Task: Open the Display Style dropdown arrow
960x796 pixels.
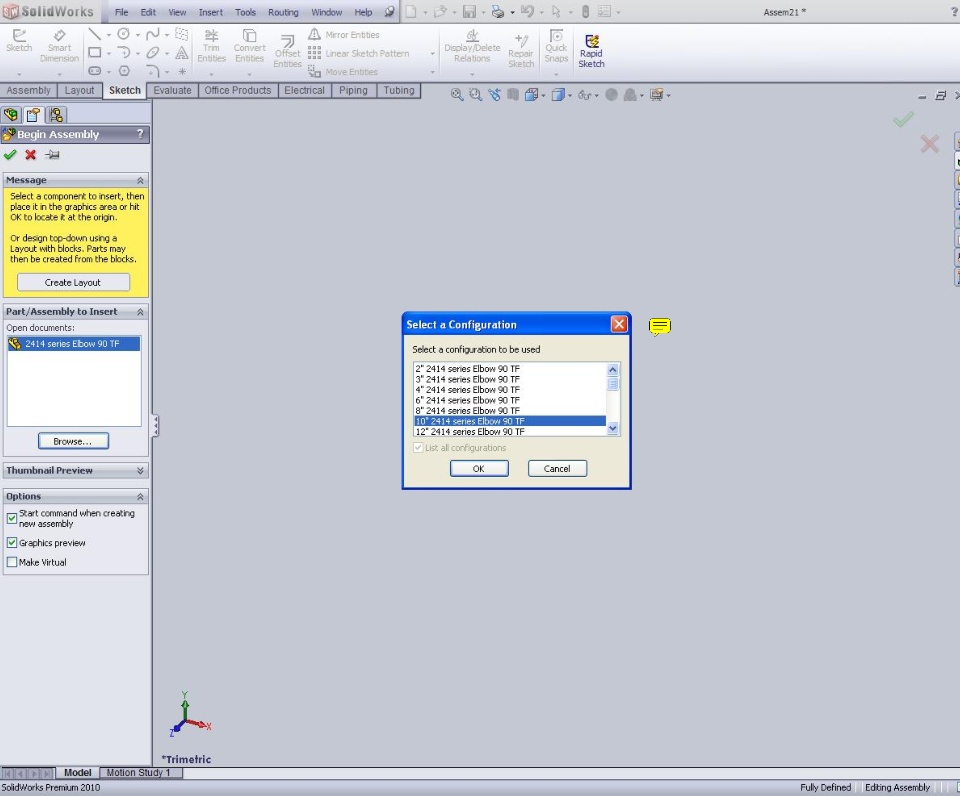Action: (x=569, y=96)
